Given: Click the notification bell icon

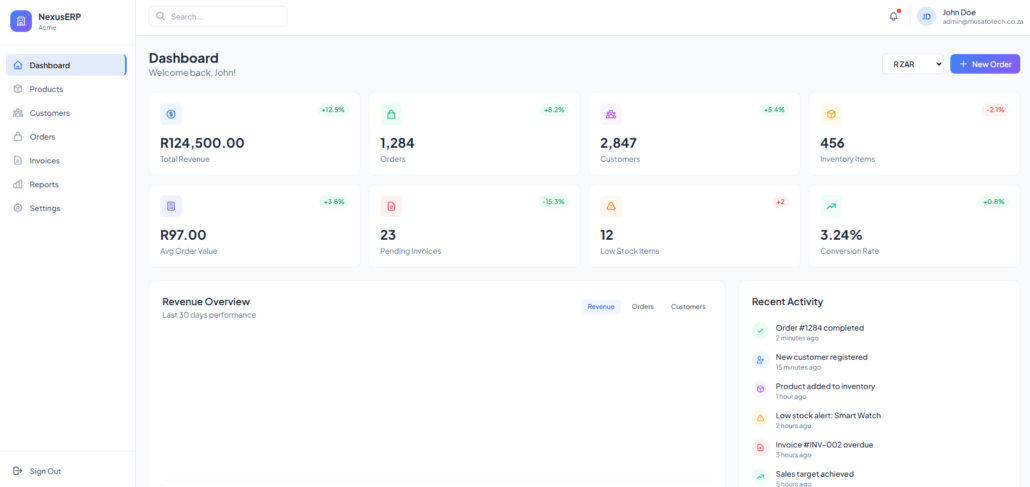Looking at the screenshot, I should pos(893,16).
